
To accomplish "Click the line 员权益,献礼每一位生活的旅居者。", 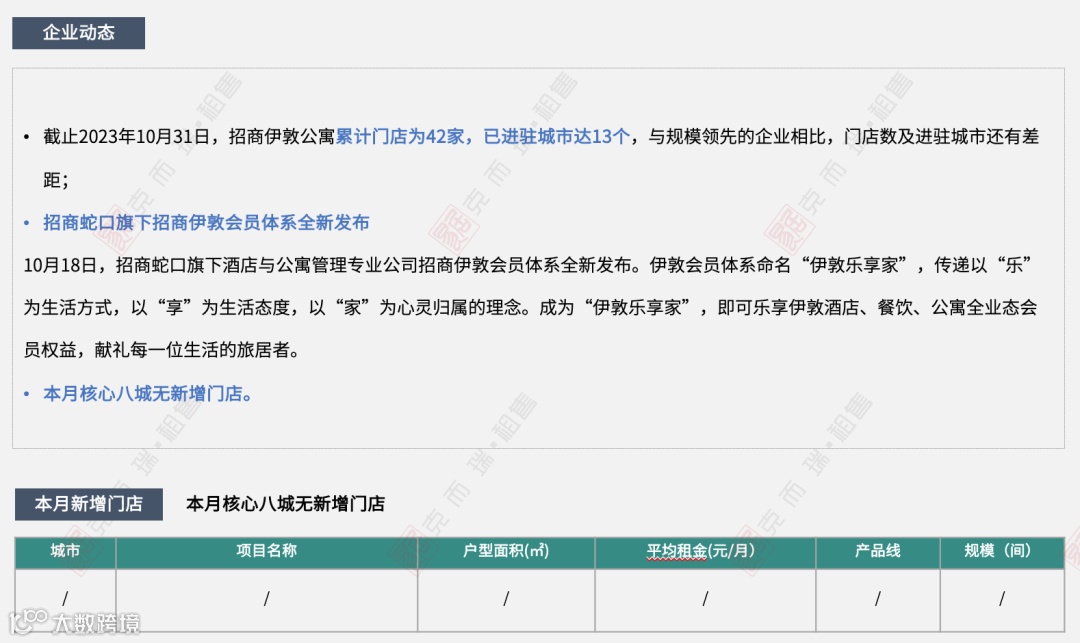I will 163,350.
